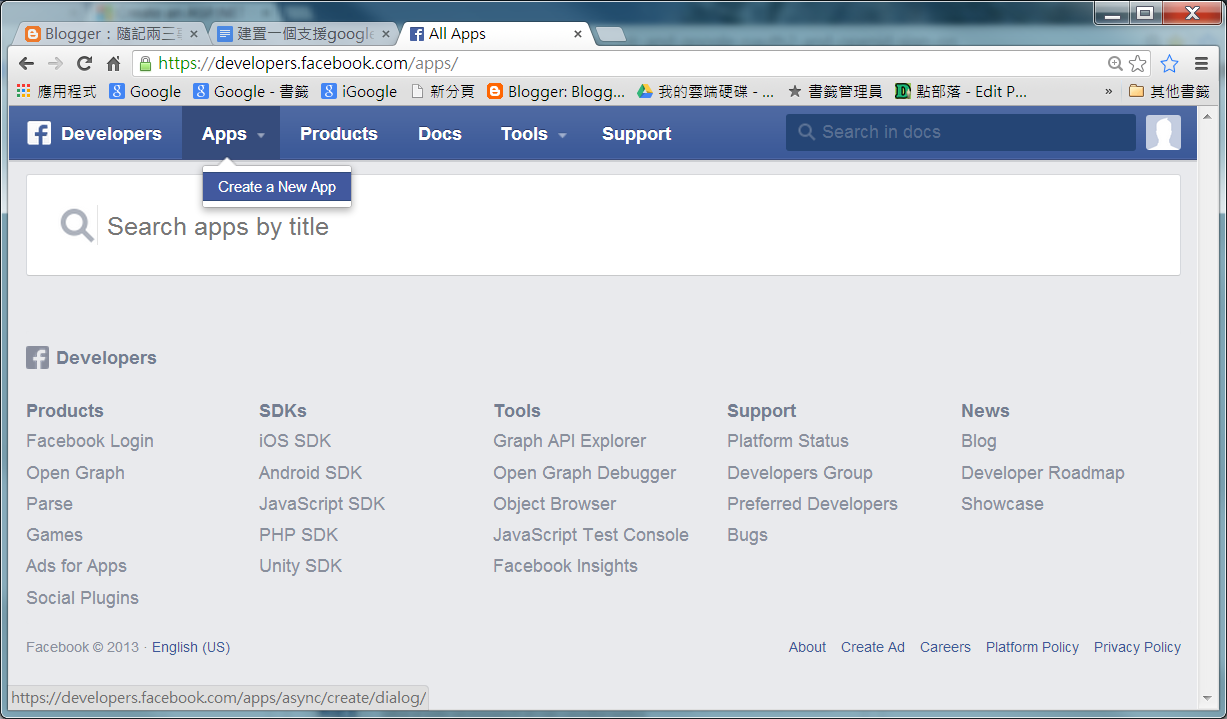Open Products in the top navigation
The image size is (1227, 719).
[x=339, y=133]
